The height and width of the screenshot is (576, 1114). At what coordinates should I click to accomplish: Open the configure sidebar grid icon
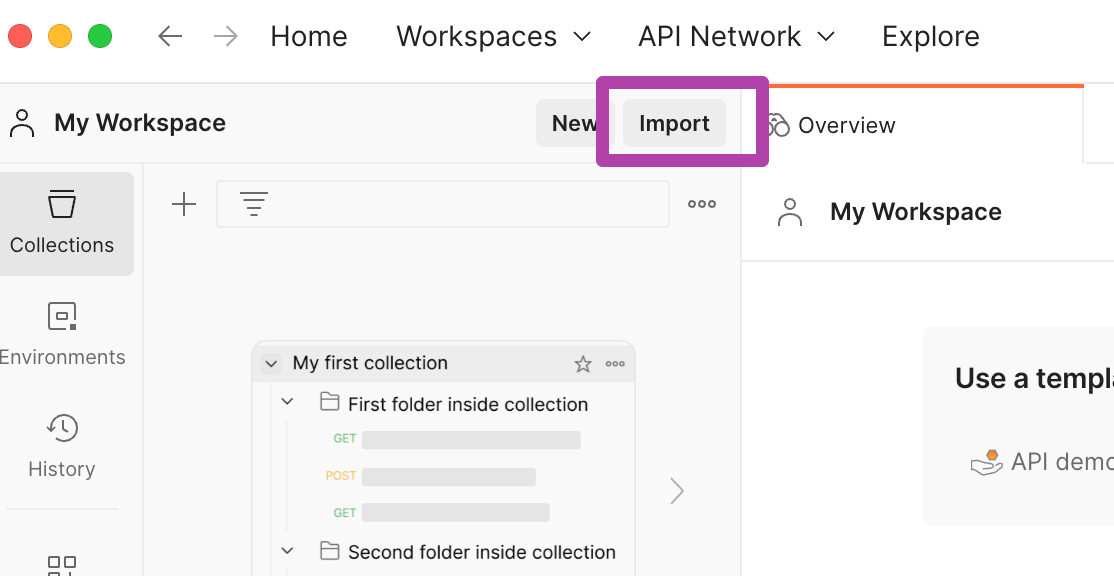(62, 566)
